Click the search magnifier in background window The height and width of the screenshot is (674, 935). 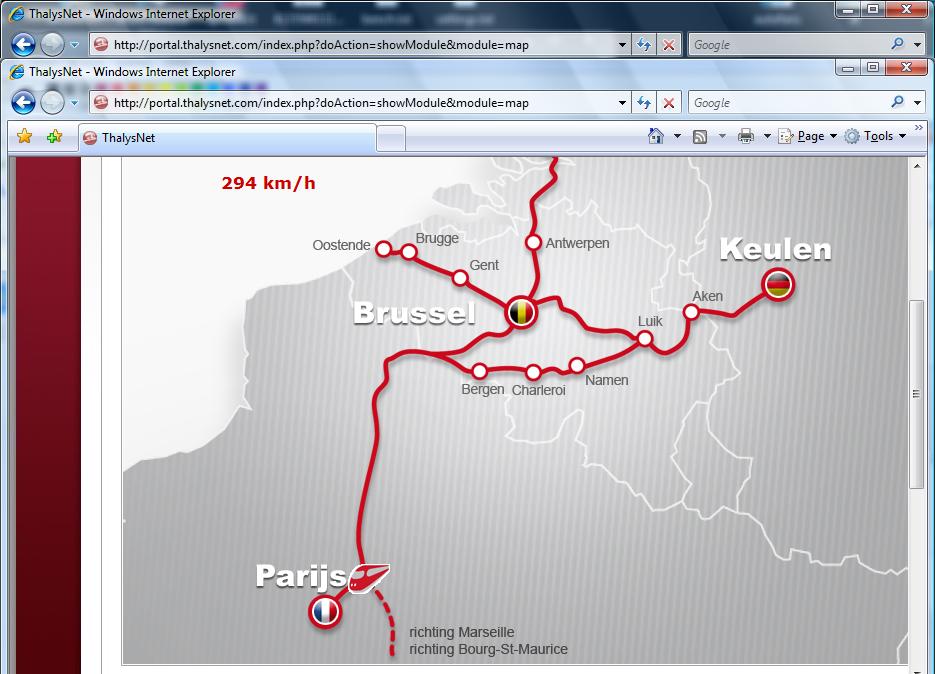tap(897, 44)
